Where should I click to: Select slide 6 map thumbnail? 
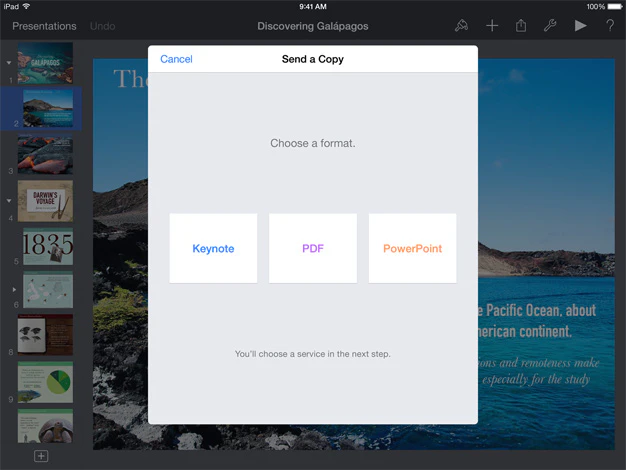click(x=48, y=290)
